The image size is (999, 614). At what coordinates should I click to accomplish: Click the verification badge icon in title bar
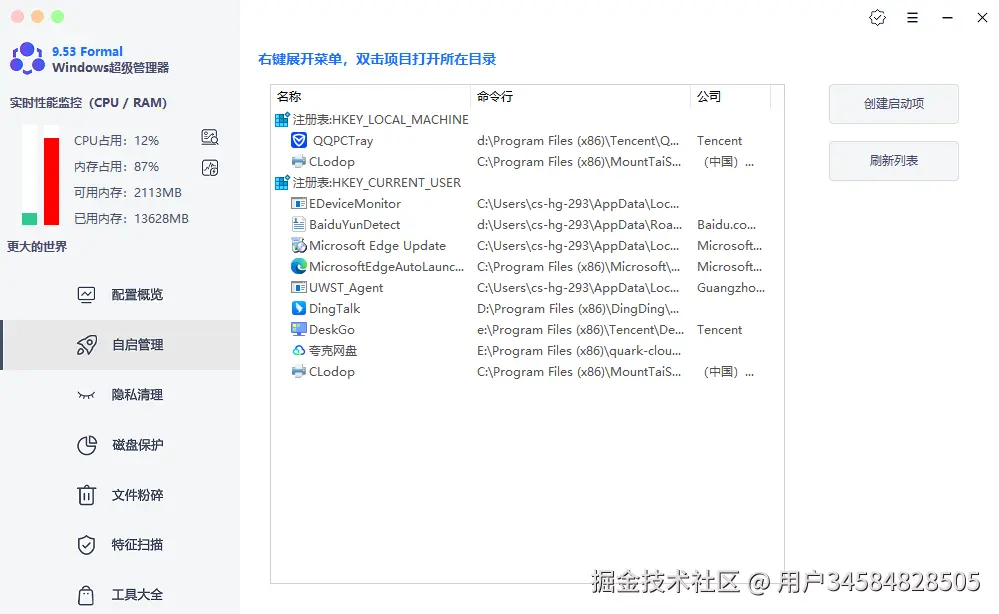click(877, 18)
